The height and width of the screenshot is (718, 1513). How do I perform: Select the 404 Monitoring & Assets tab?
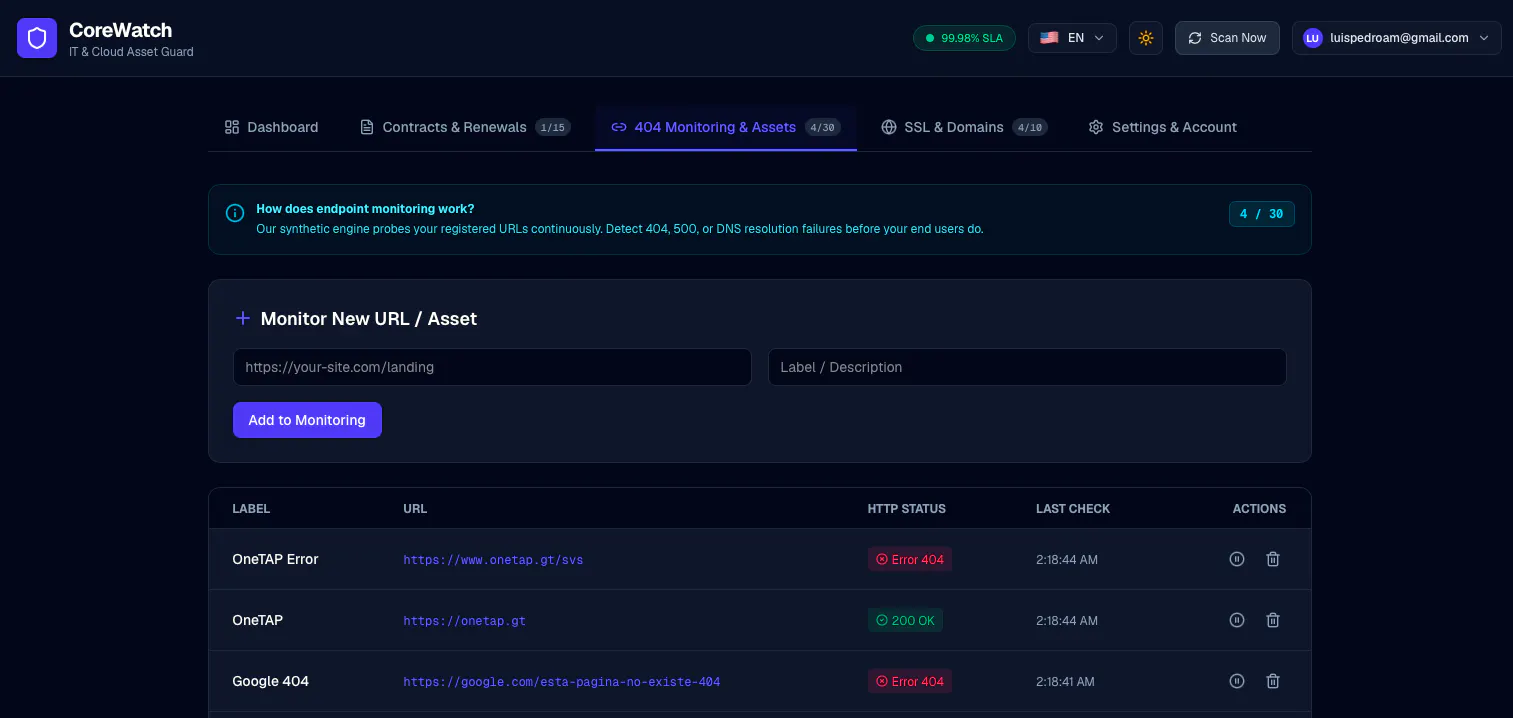click(x=725, y=127)
